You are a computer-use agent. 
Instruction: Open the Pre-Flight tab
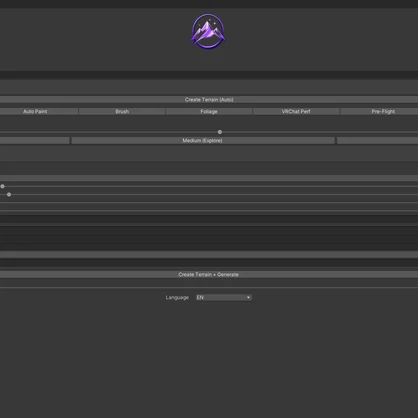(x=379, y=111)
